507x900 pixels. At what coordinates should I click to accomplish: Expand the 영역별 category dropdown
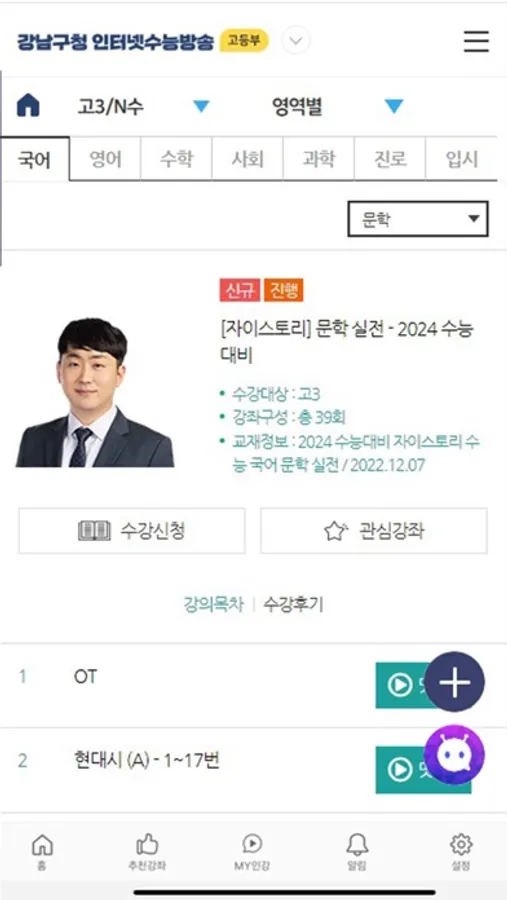click(338, 106)
